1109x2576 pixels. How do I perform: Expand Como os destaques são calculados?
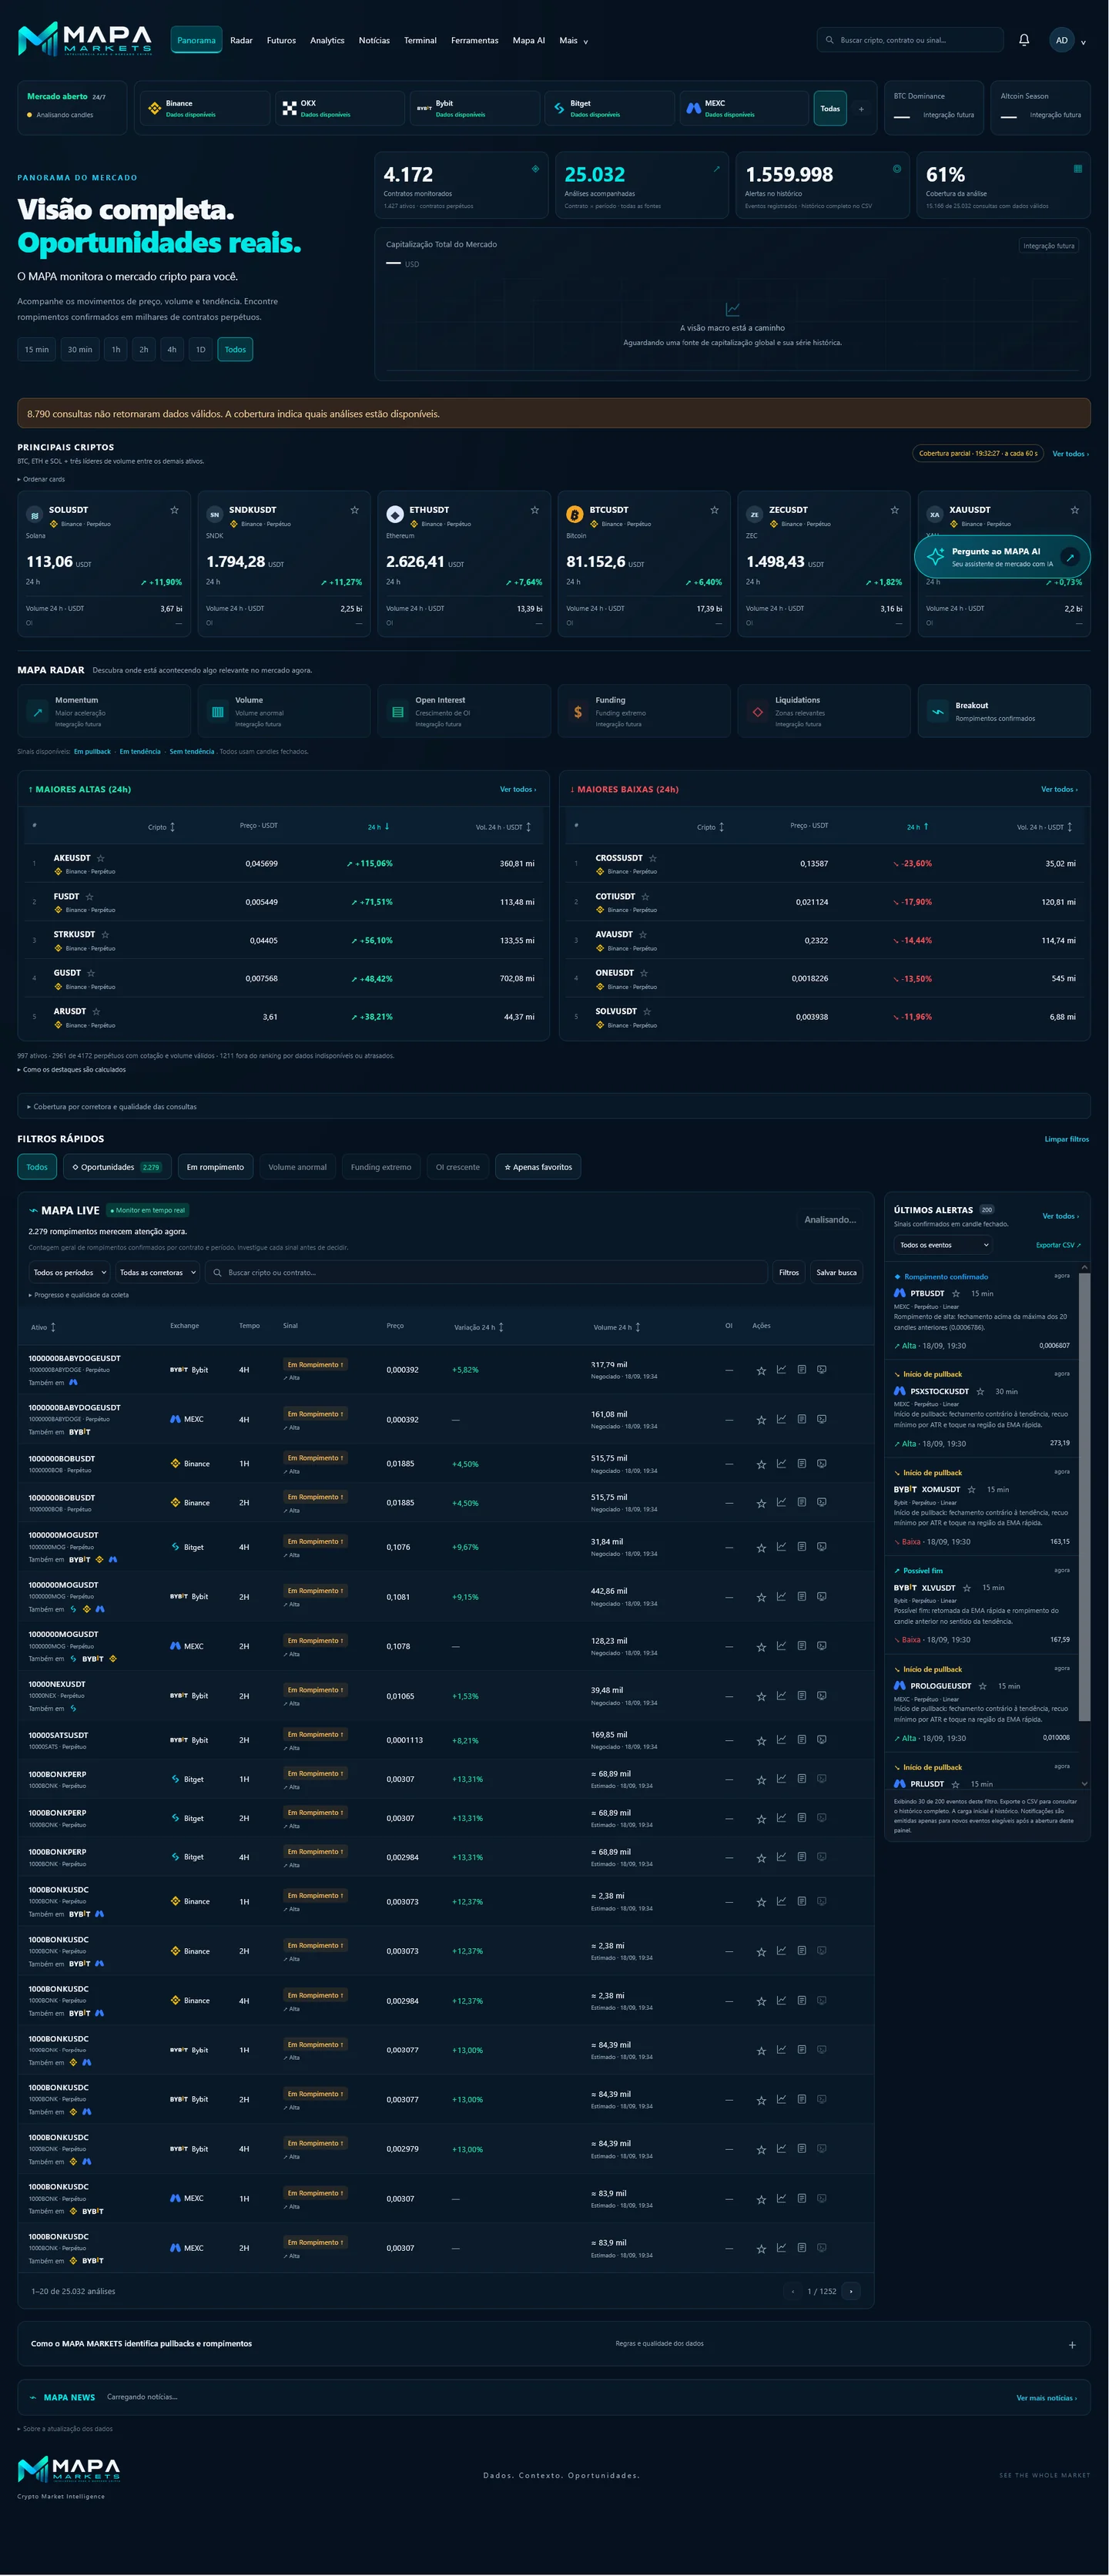tap(72, 1069)
